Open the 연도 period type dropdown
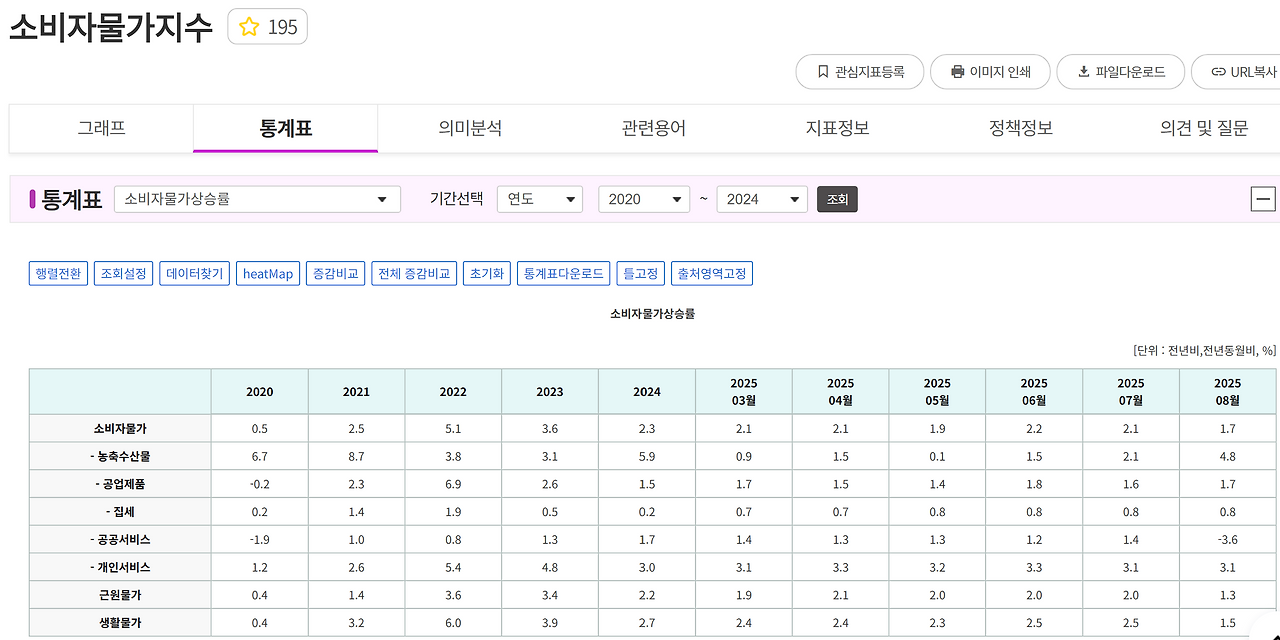 pos(540,199)
